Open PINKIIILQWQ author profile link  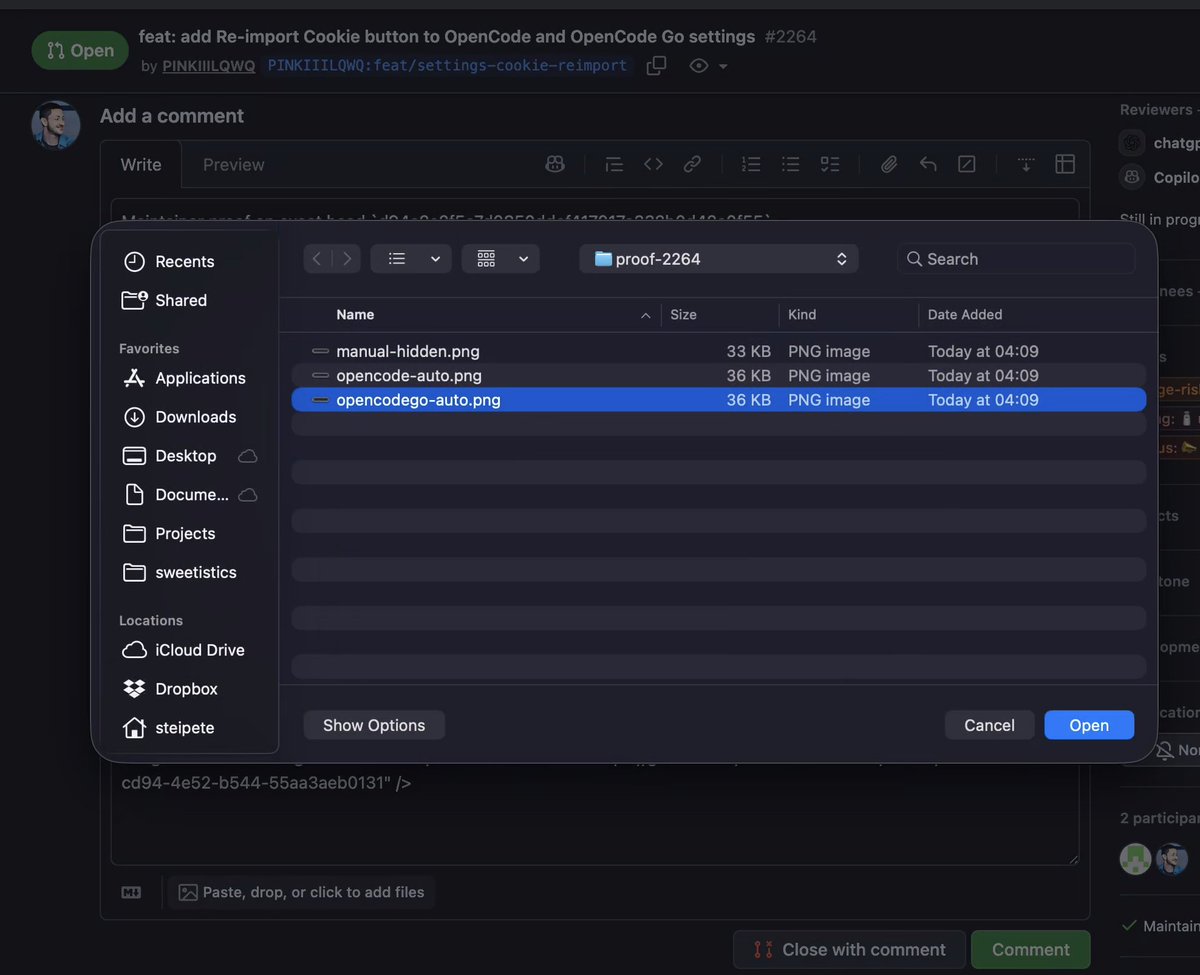(x=209, y=66)
